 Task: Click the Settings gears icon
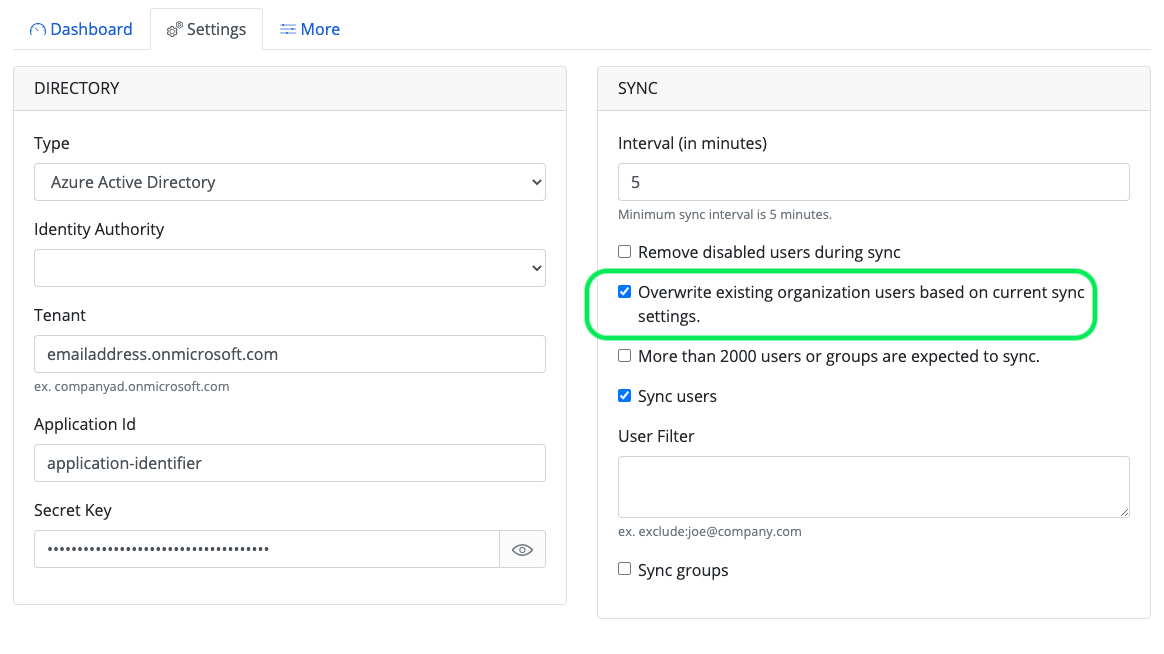[x=174, y=30]
